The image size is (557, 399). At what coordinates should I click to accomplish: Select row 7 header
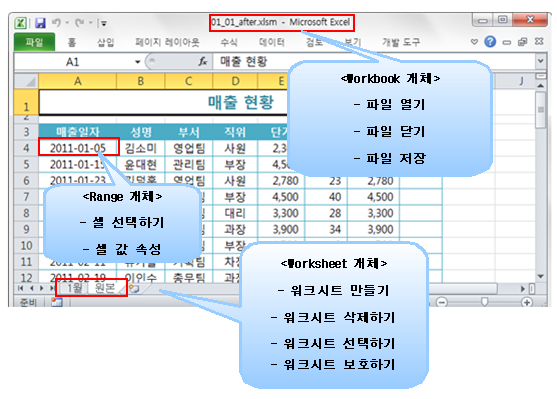(x=26, y=197)
